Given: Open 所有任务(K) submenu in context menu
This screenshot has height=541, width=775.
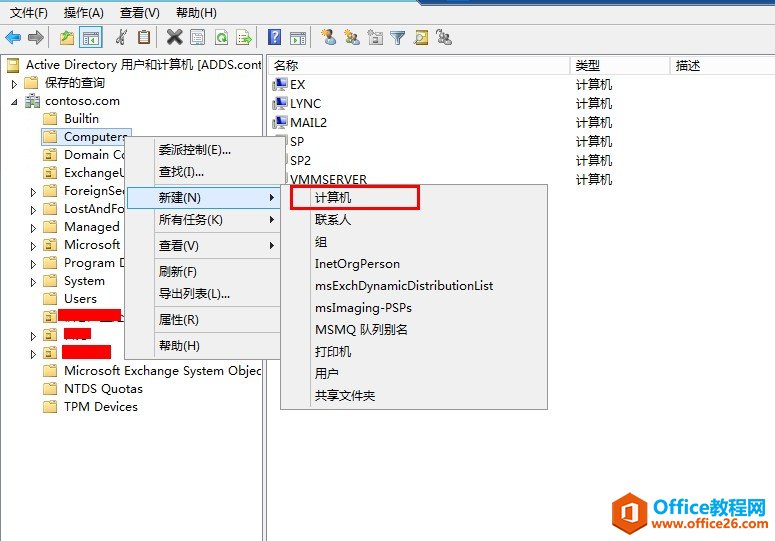Looking at the screenshot, I should [204, 219].
